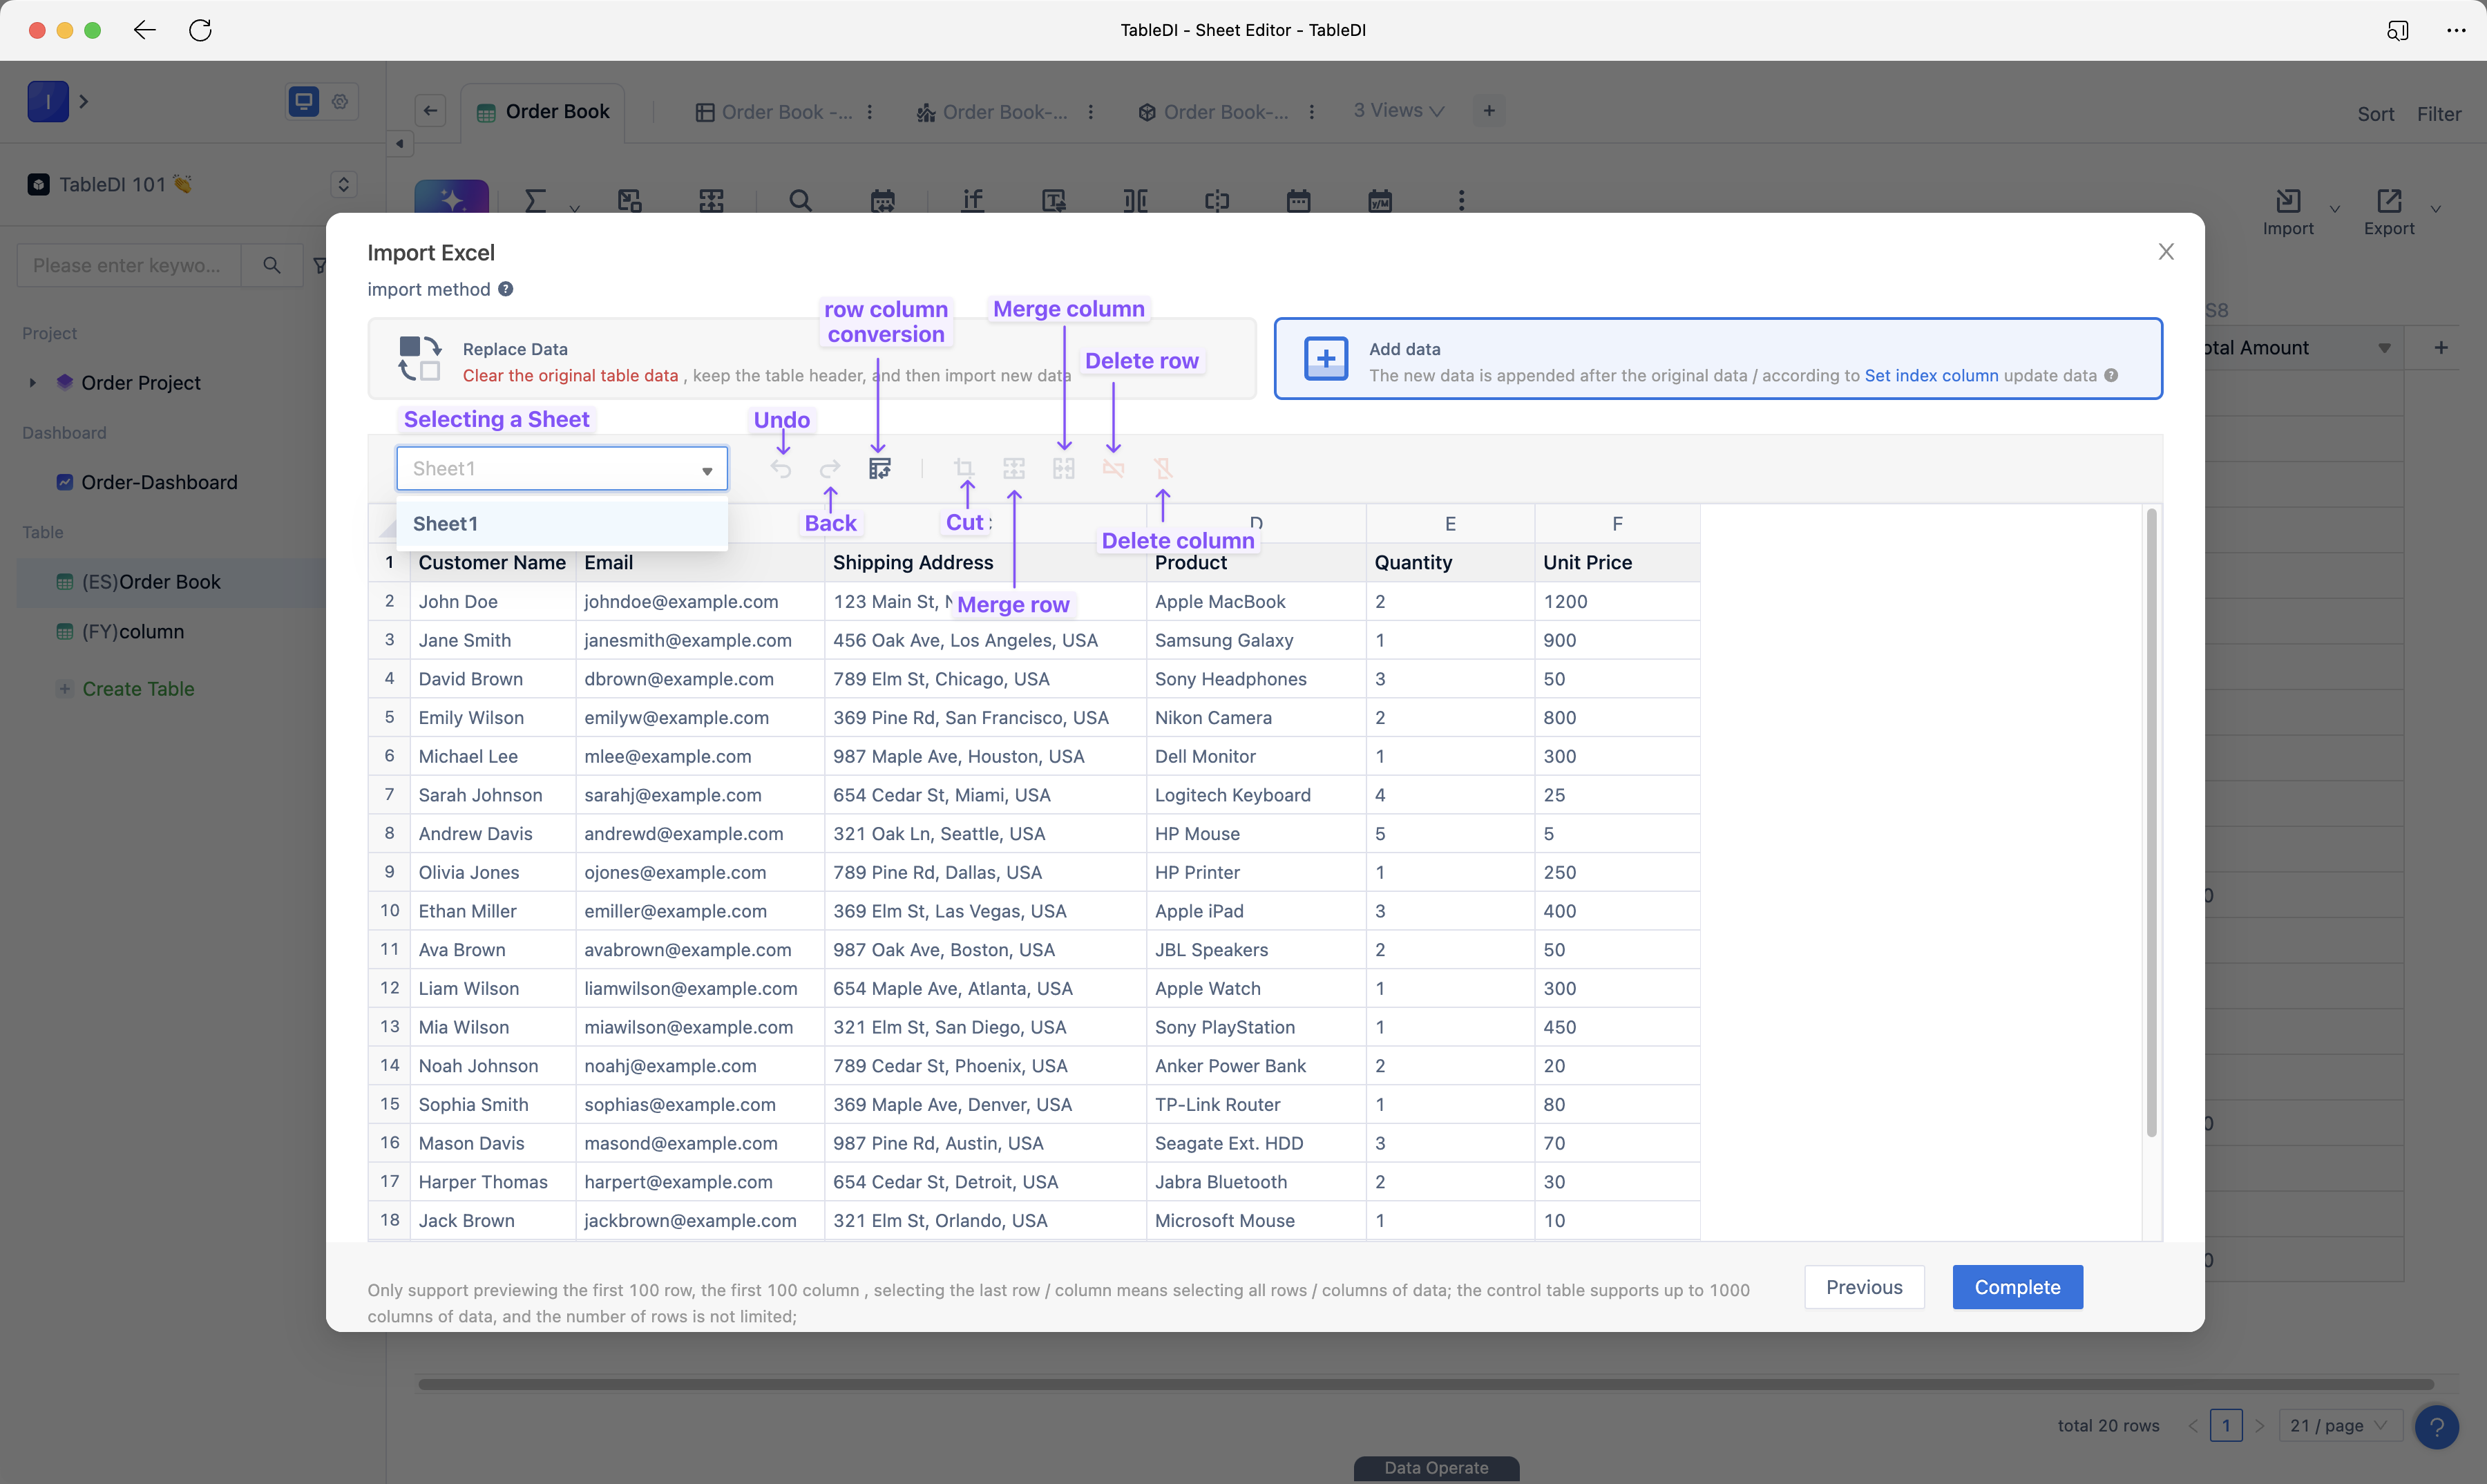Click the window reload icon
2487x1484 pixels.
(200, 30)
